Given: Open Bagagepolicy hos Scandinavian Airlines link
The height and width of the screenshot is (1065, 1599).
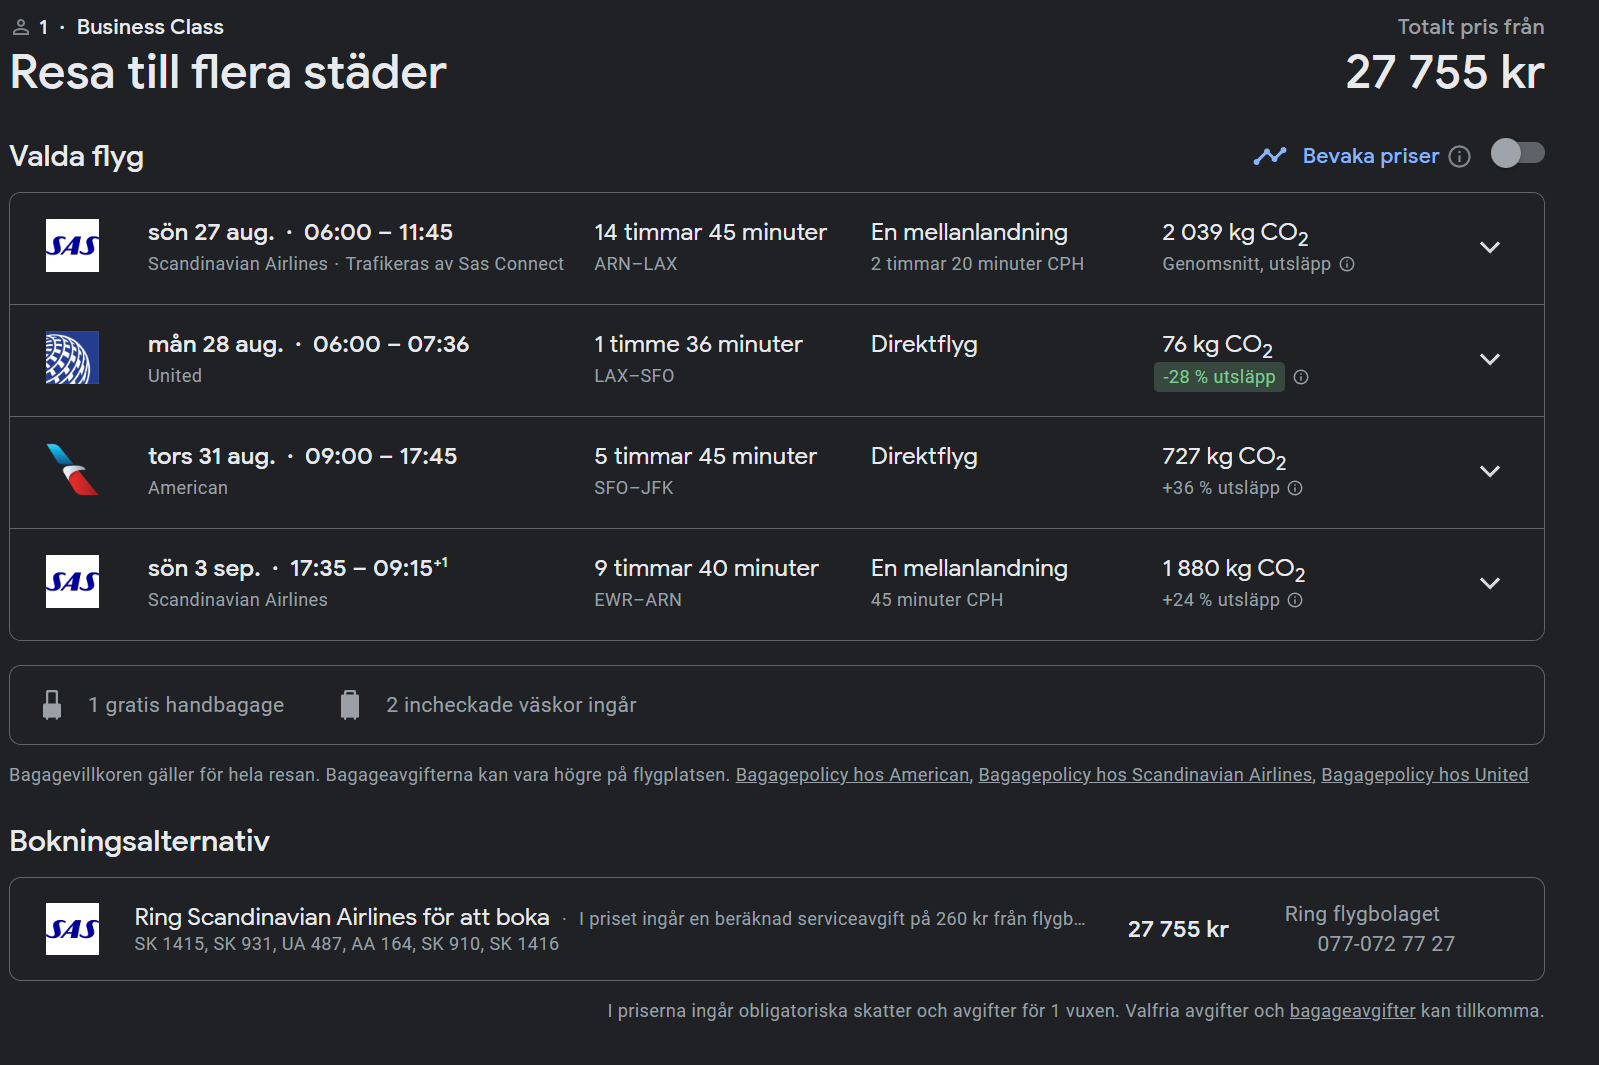Looking at the screenshot, I should [1145, 775].
